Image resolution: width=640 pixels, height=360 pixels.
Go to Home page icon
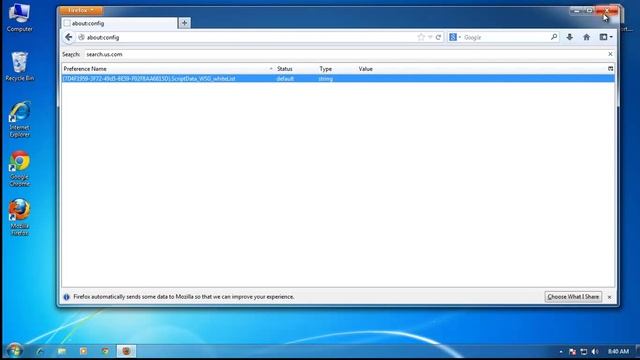(x=587, y=37)
